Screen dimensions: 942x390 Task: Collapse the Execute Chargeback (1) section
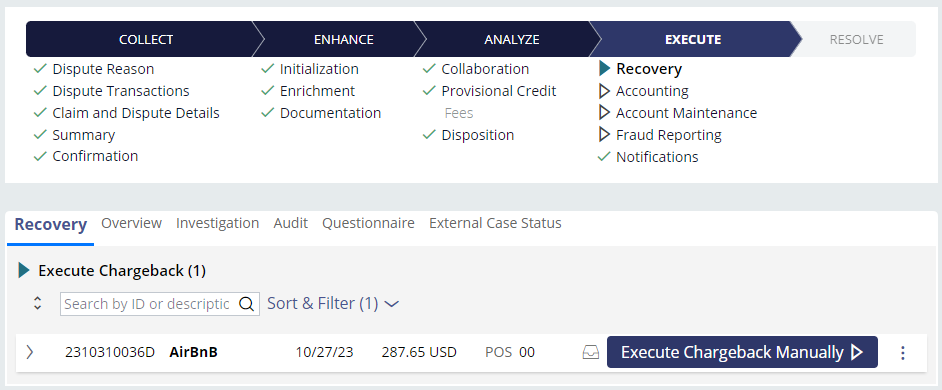23,271
